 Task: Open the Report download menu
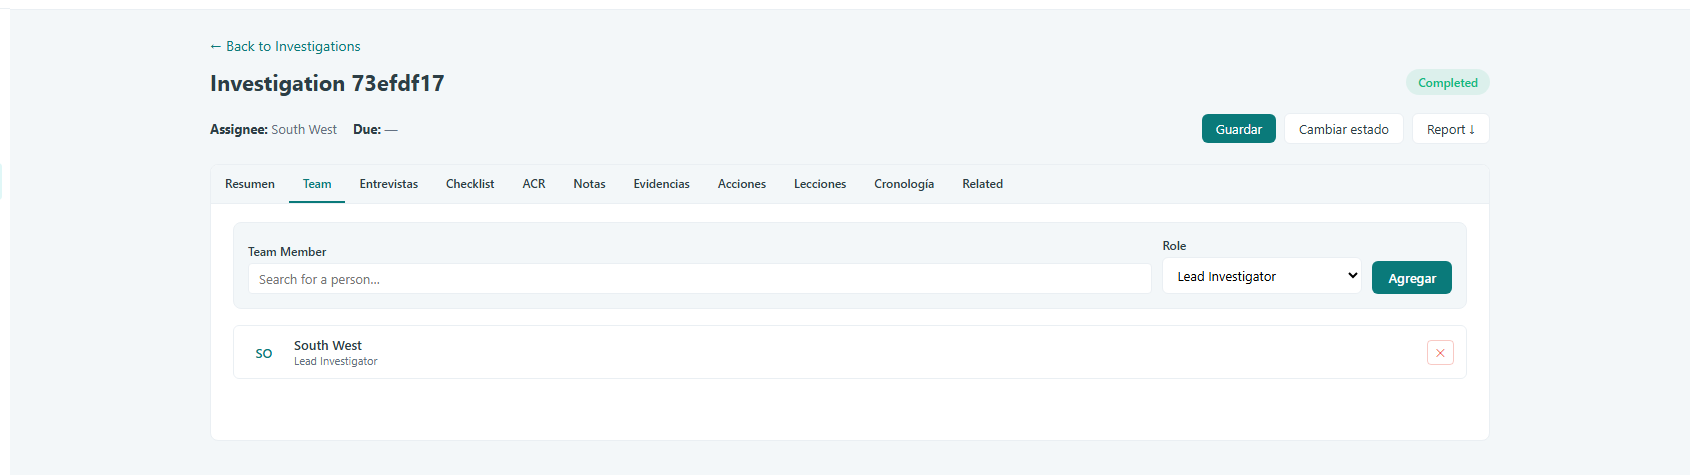[1450, 129]
